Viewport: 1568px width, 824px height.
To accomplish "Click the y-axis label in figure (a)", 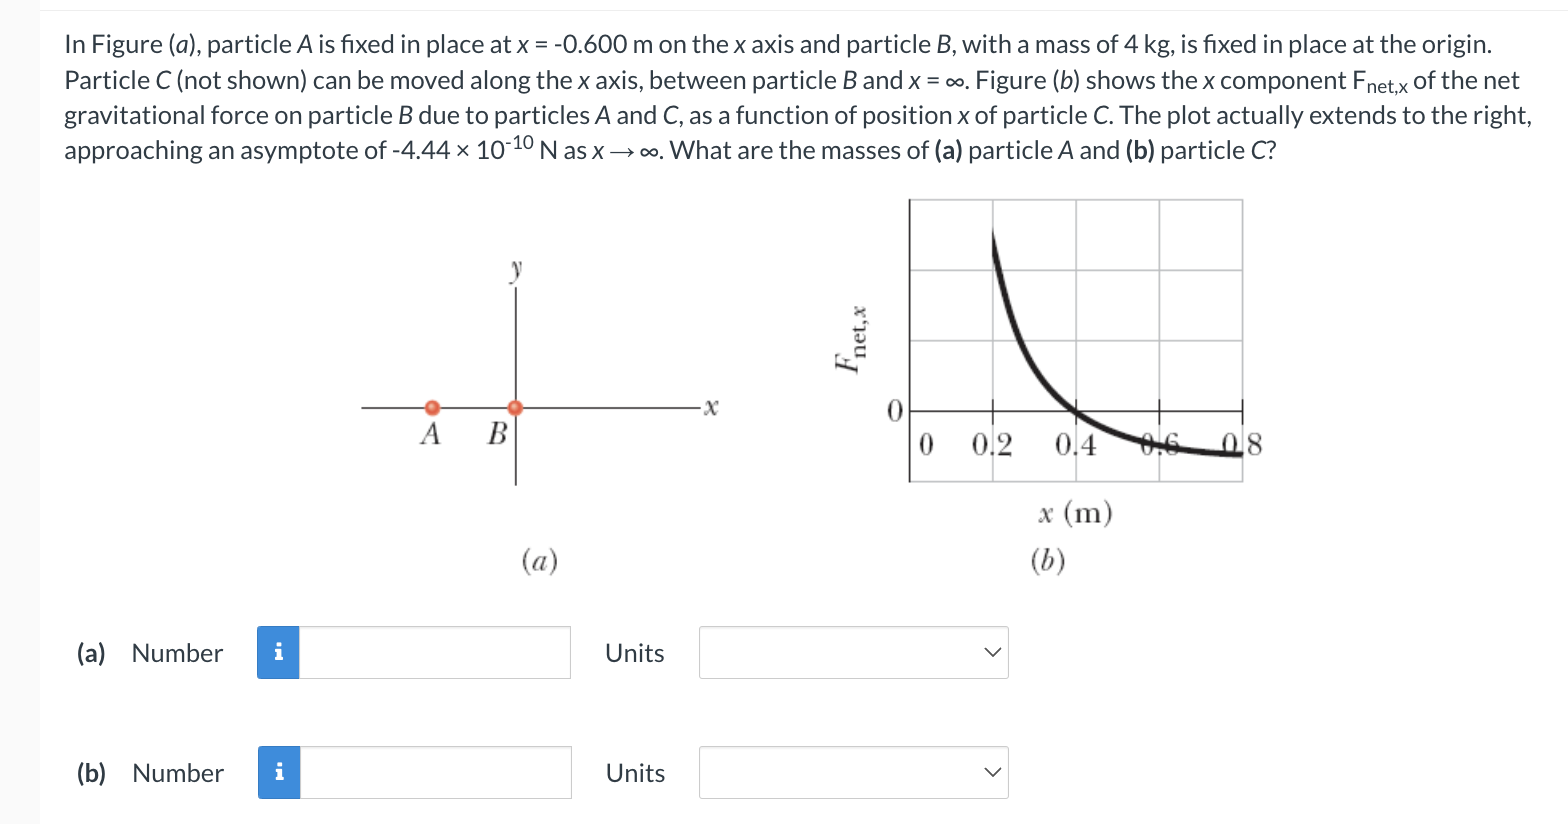I will click(x=514, y=267).
